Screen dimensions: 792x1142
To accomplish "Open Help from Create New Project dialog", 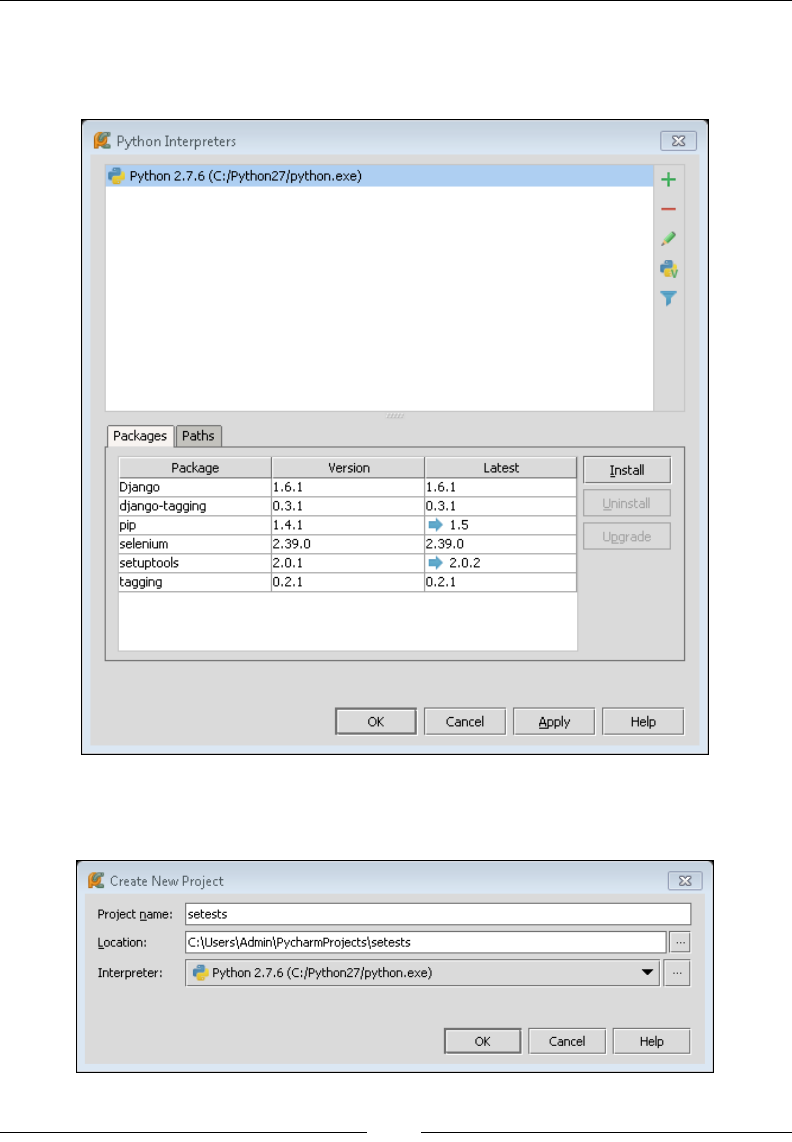I will click(x=651, y=1041).
